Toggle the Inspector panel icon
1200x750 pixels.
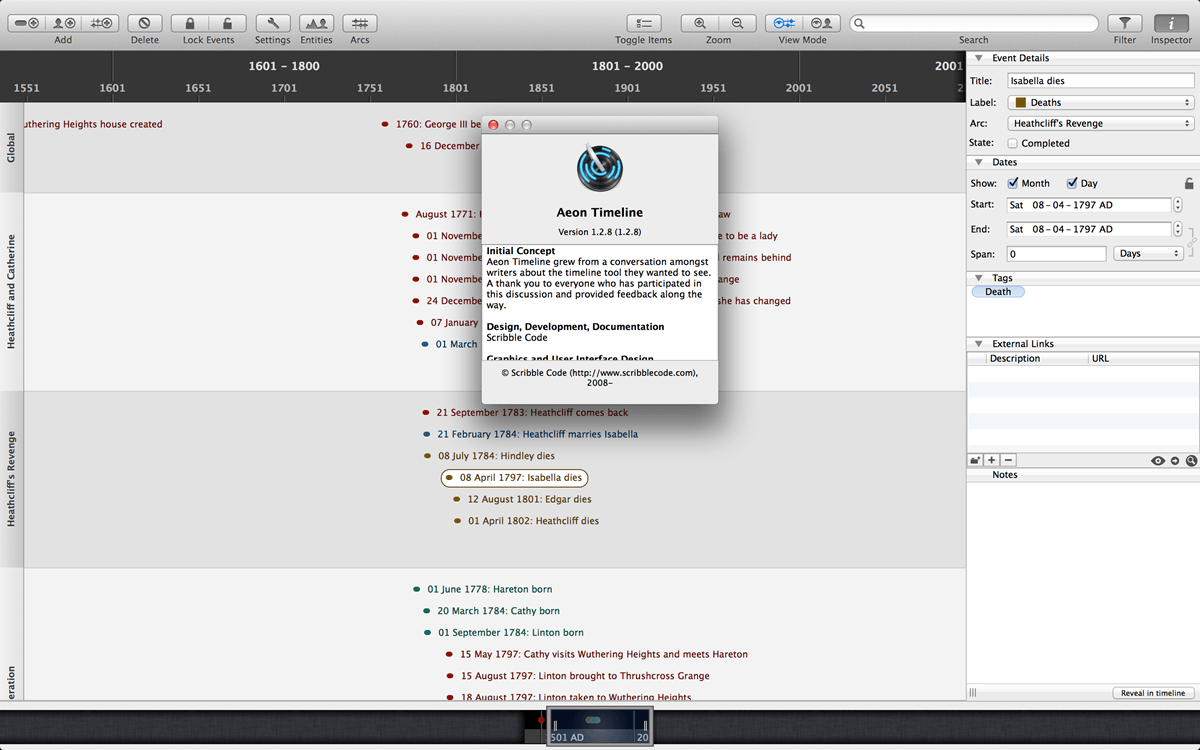1171,23
